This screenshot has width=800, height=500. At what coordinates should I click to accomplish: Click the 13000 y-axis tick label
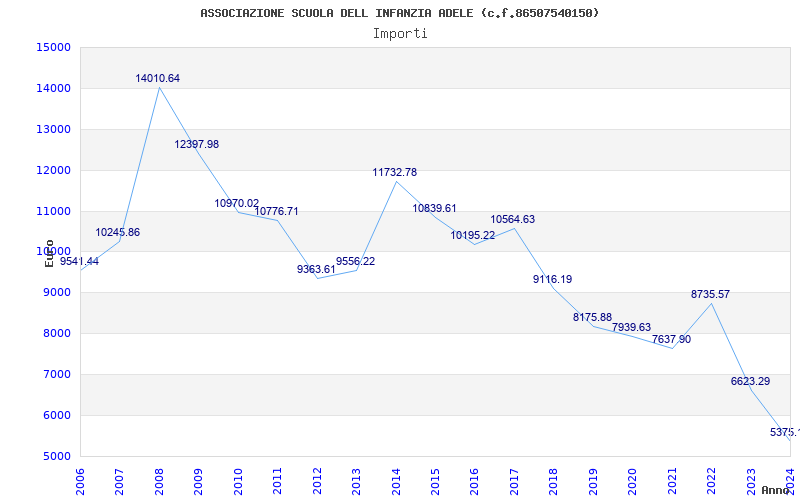click(x=53, y=129)
